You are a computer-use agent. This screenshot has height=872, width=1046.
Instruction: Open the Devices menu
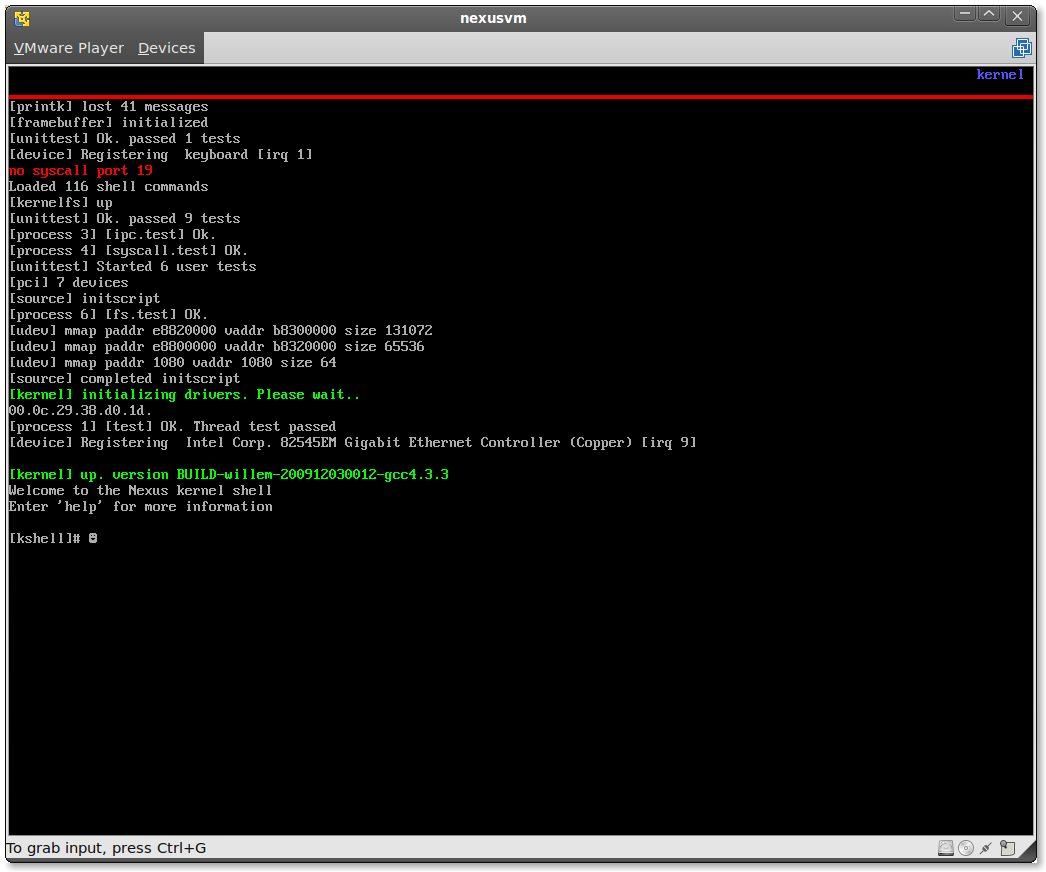[166, 48]
